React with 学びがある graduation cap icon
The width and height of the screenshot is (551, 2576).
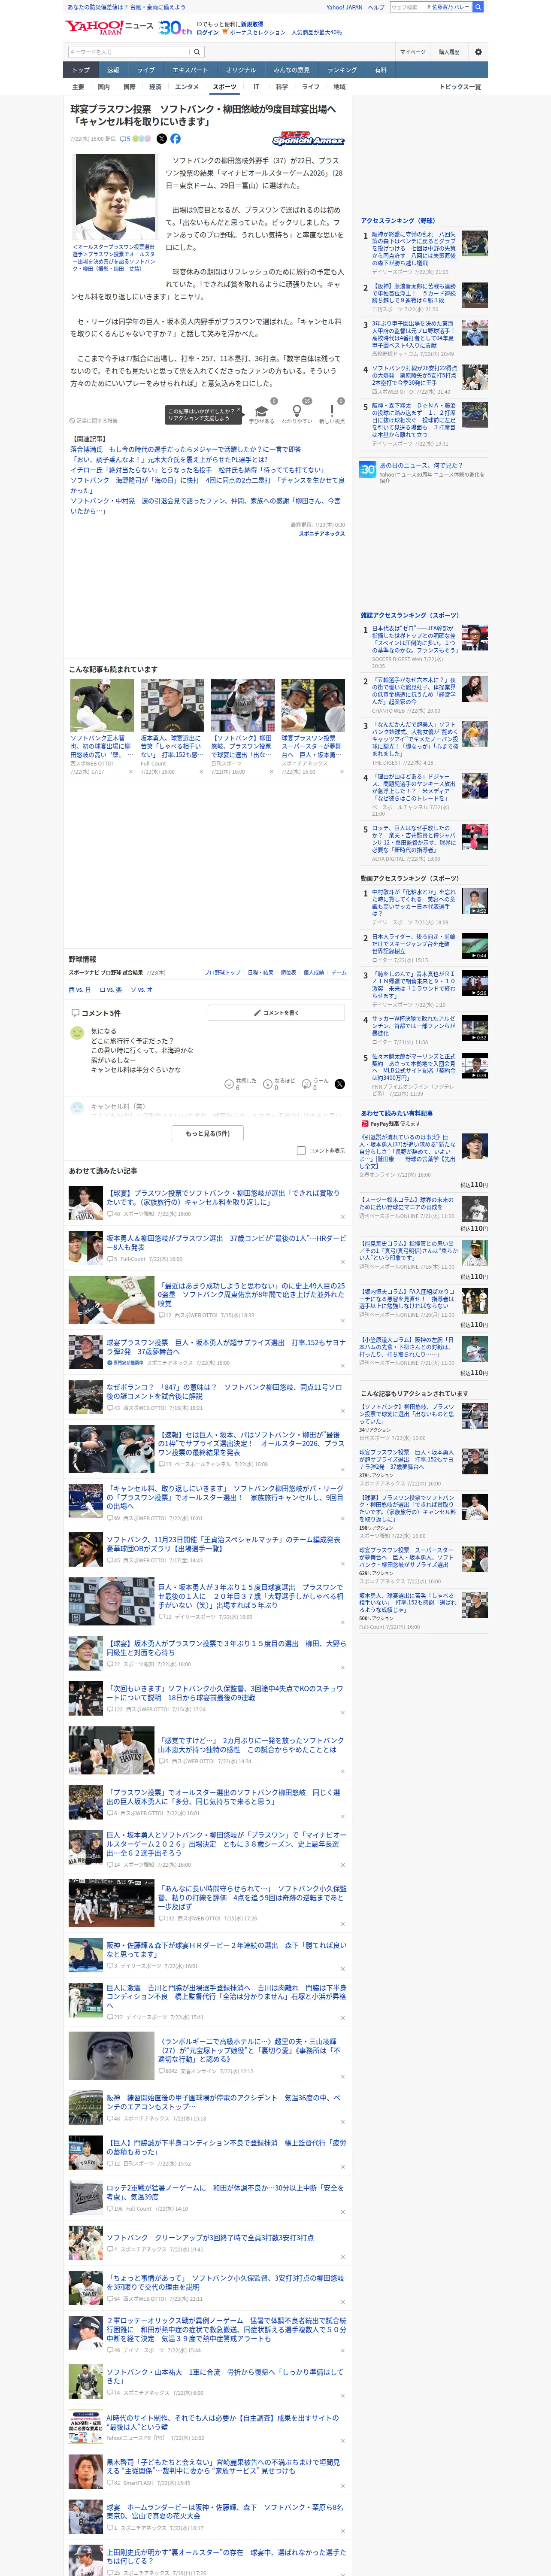(x=261, y=410)
